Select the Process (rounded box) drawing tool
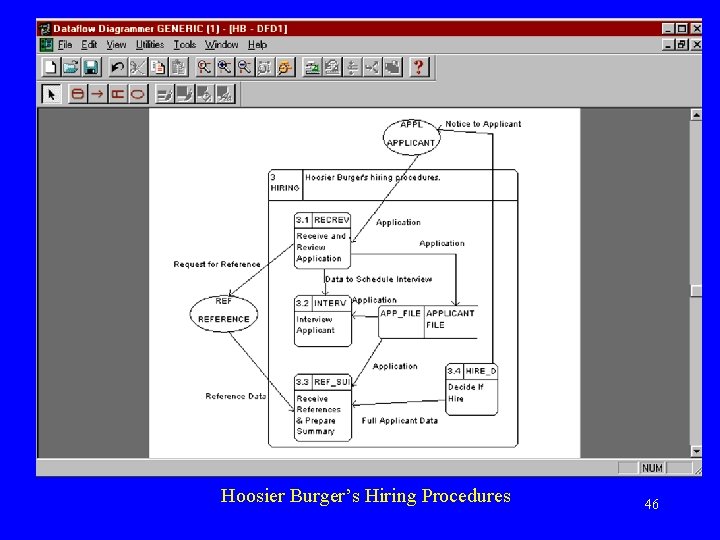 coord(78,94)
